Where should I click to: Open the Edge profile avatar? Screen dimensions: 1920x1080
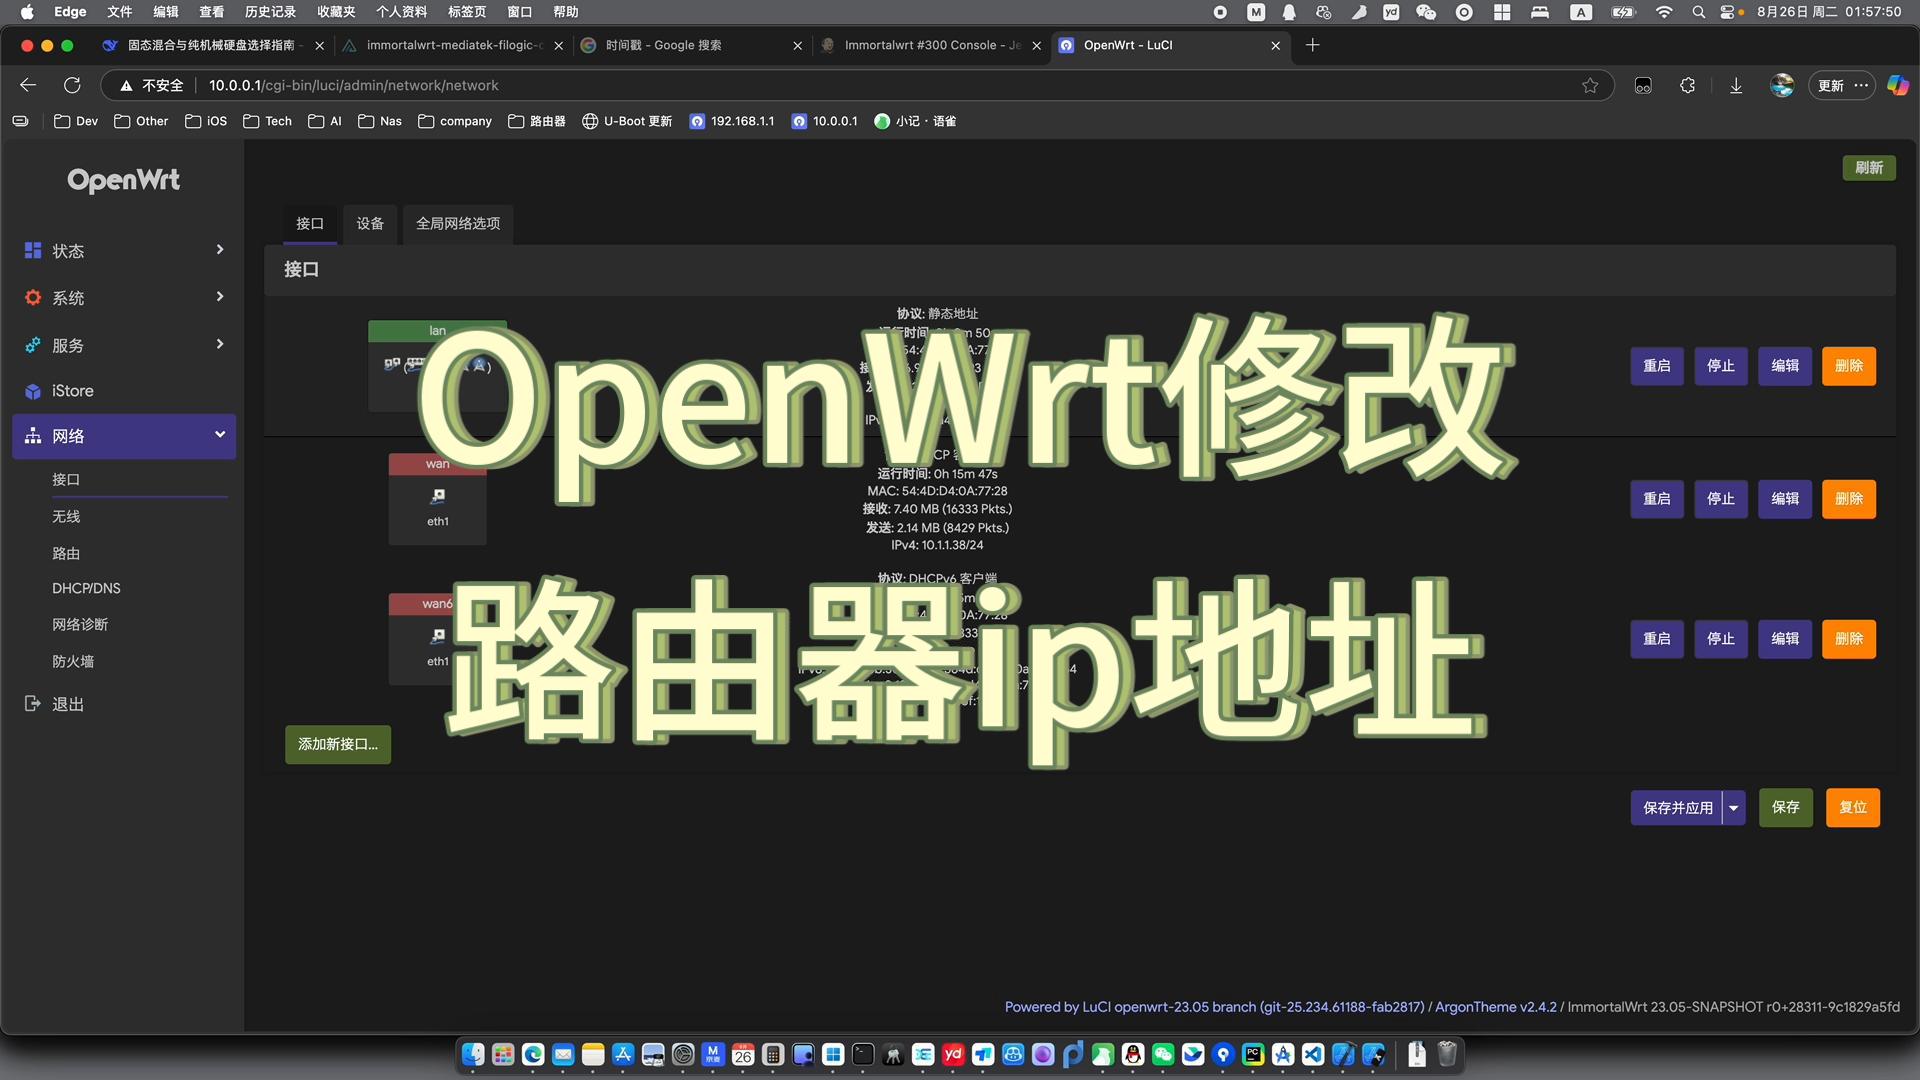click(x=1782, y=85)
